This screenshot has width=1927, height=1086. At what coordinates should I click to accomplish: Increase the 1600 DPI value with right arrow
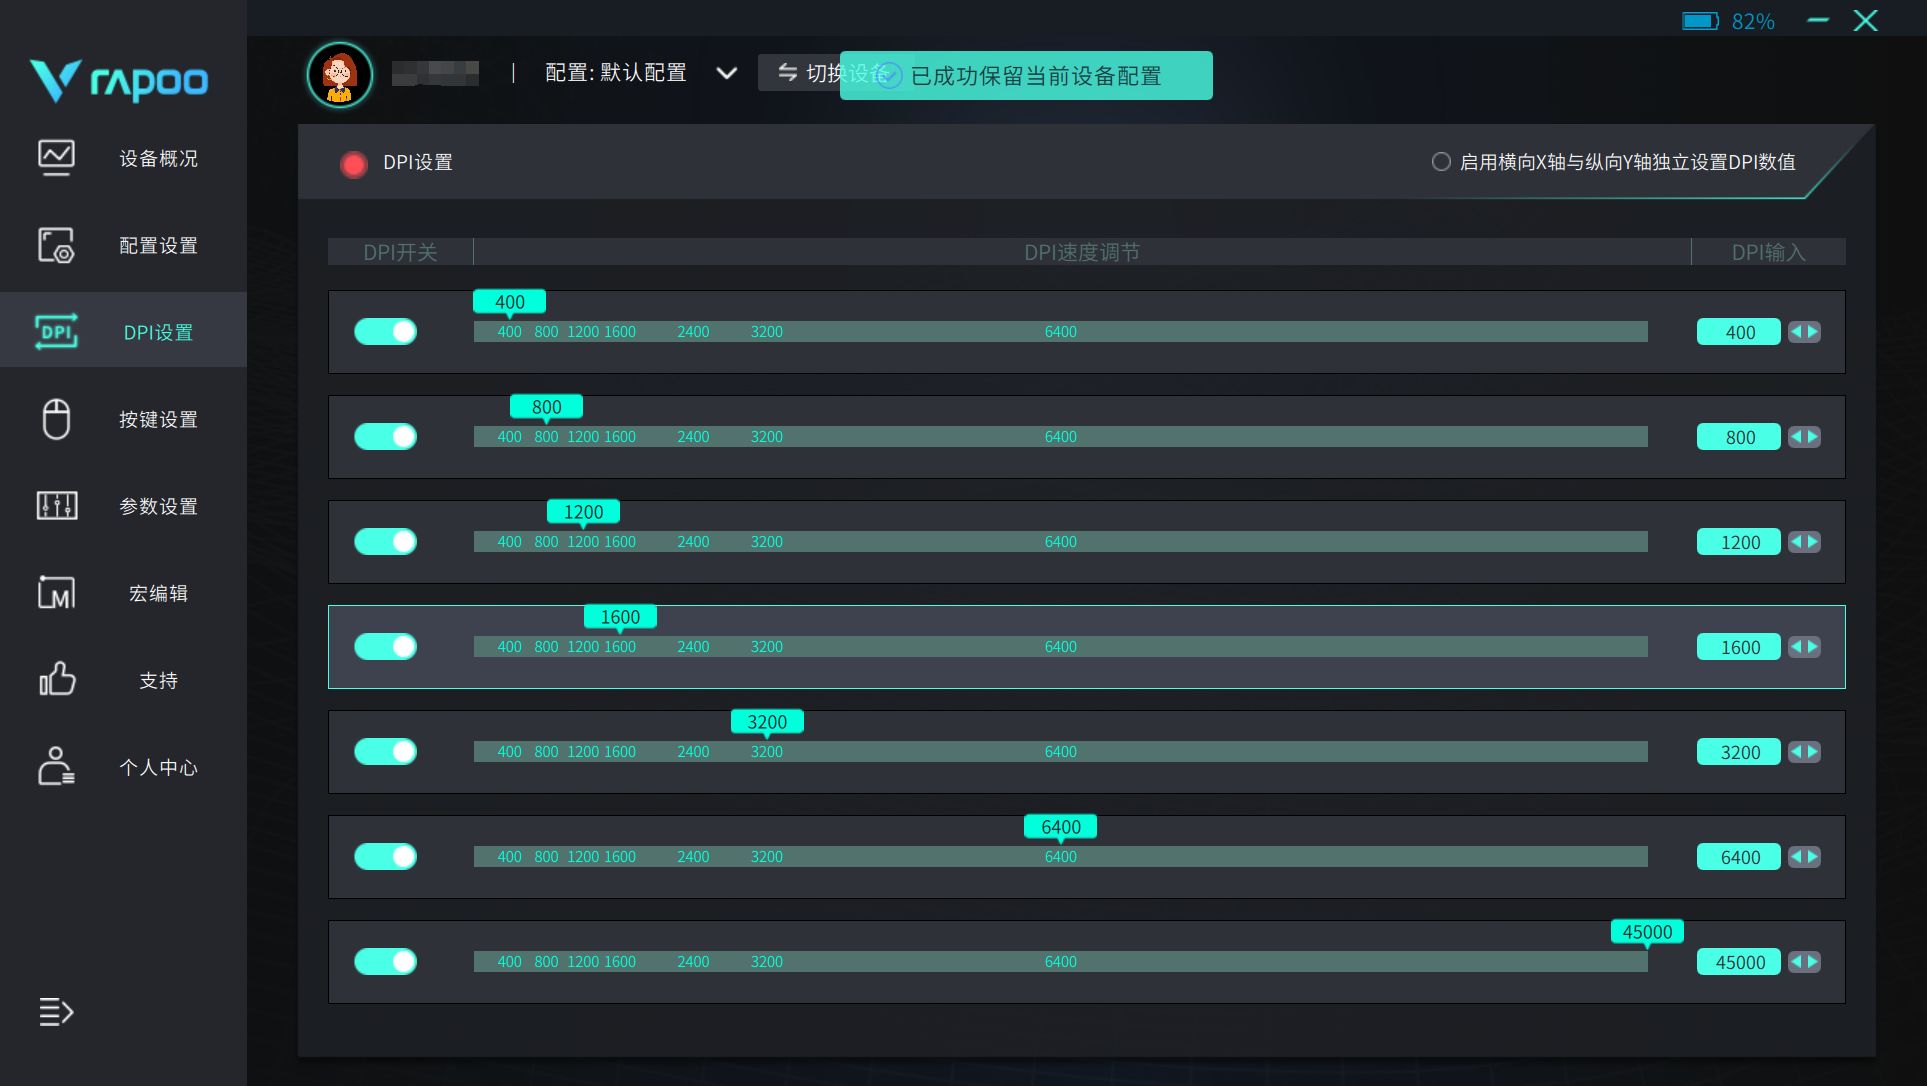tap(1813, 647)
